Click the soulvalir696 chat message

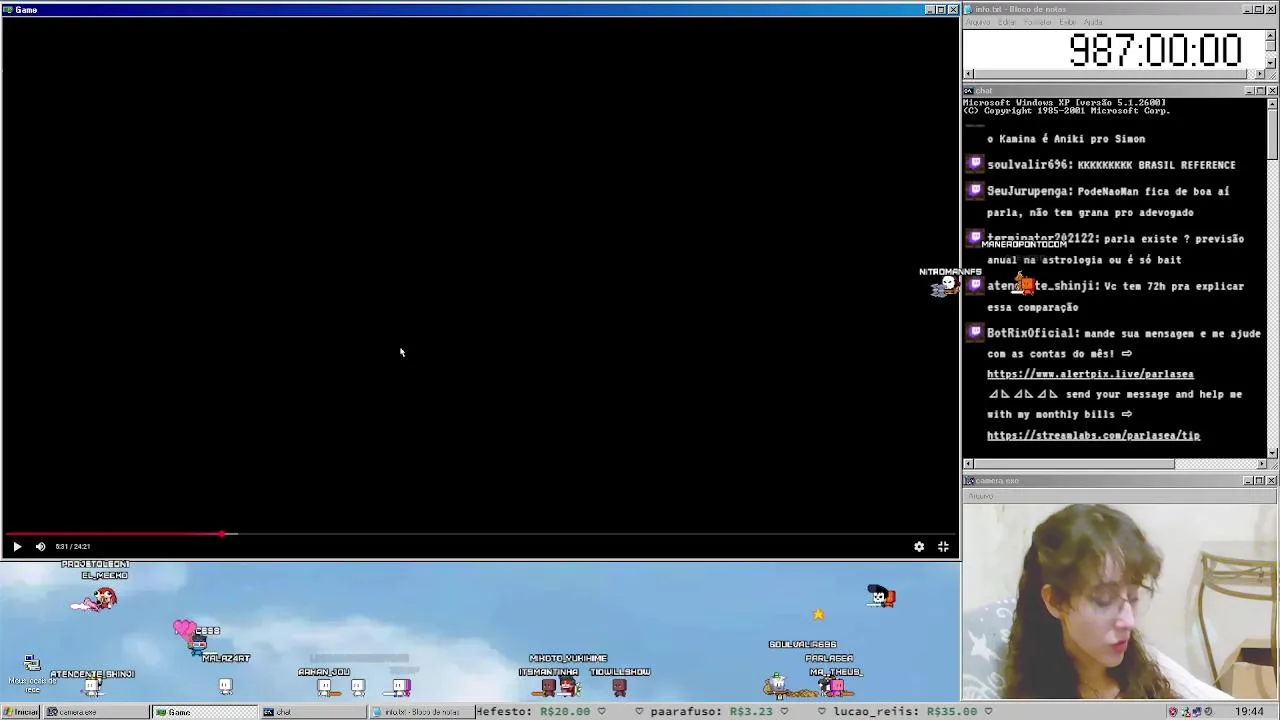tap(1111, 164)
